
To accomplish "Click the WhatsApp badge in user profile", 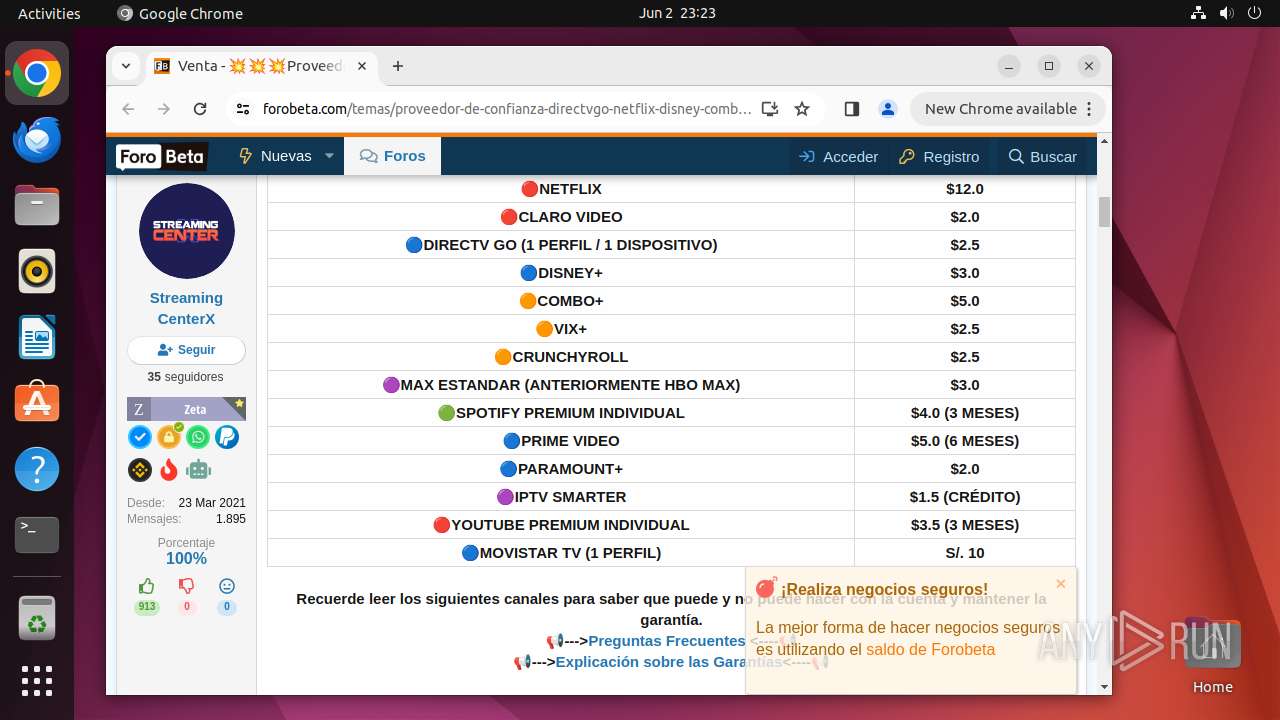I will pos(198,437).
